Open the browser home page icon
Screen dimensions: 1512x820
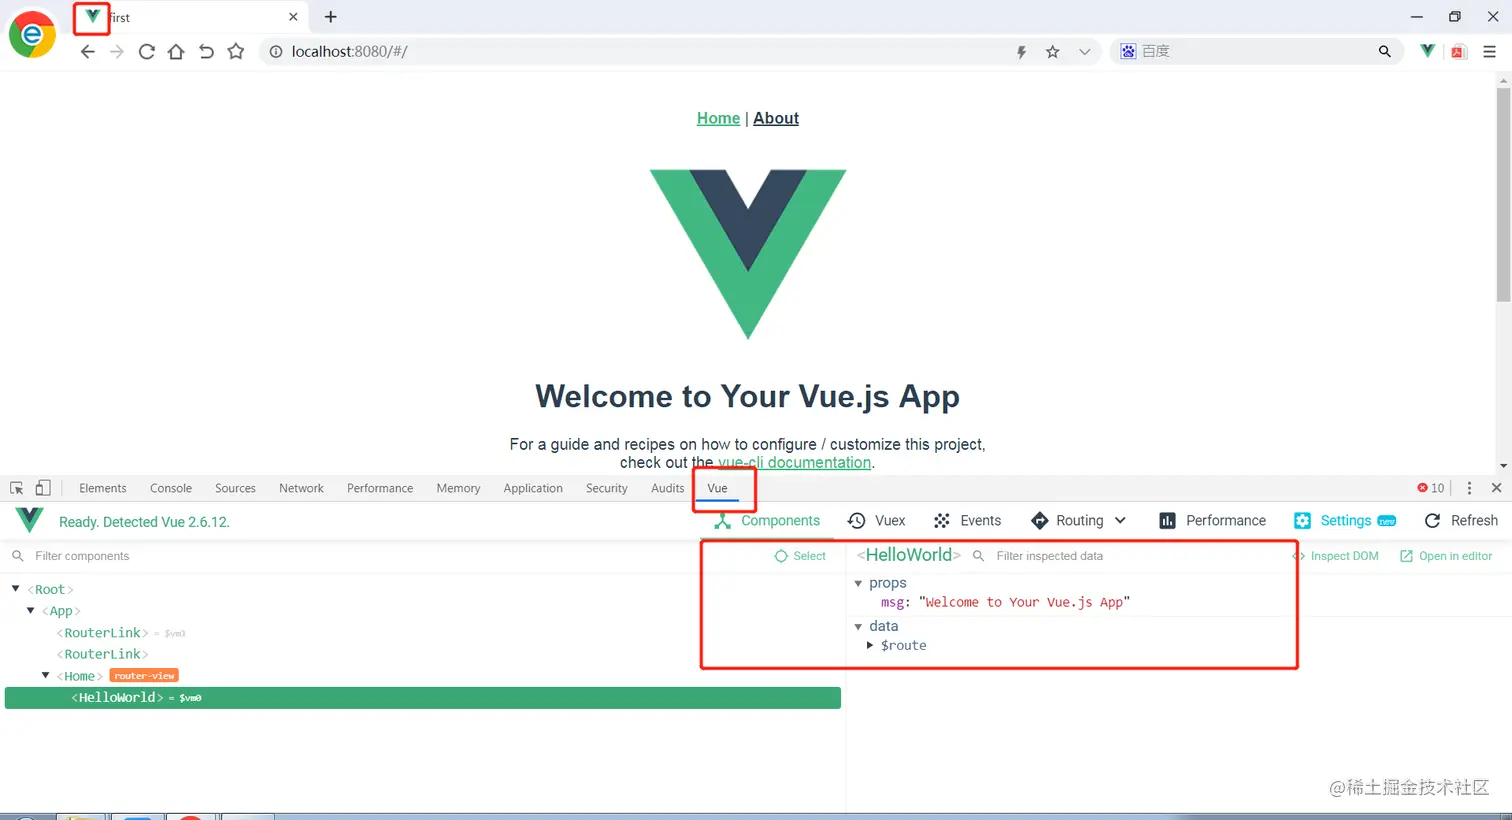(176, 52)
